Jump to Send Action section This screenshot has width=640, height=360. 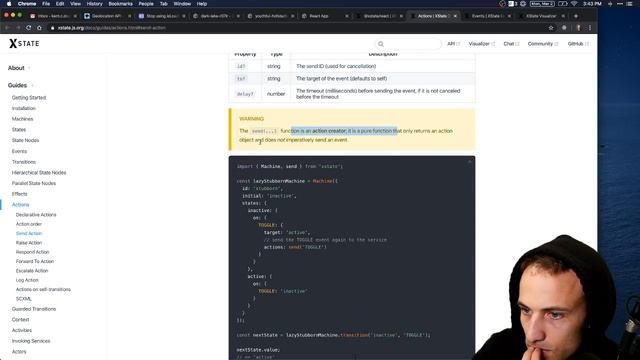click(29, 233)
